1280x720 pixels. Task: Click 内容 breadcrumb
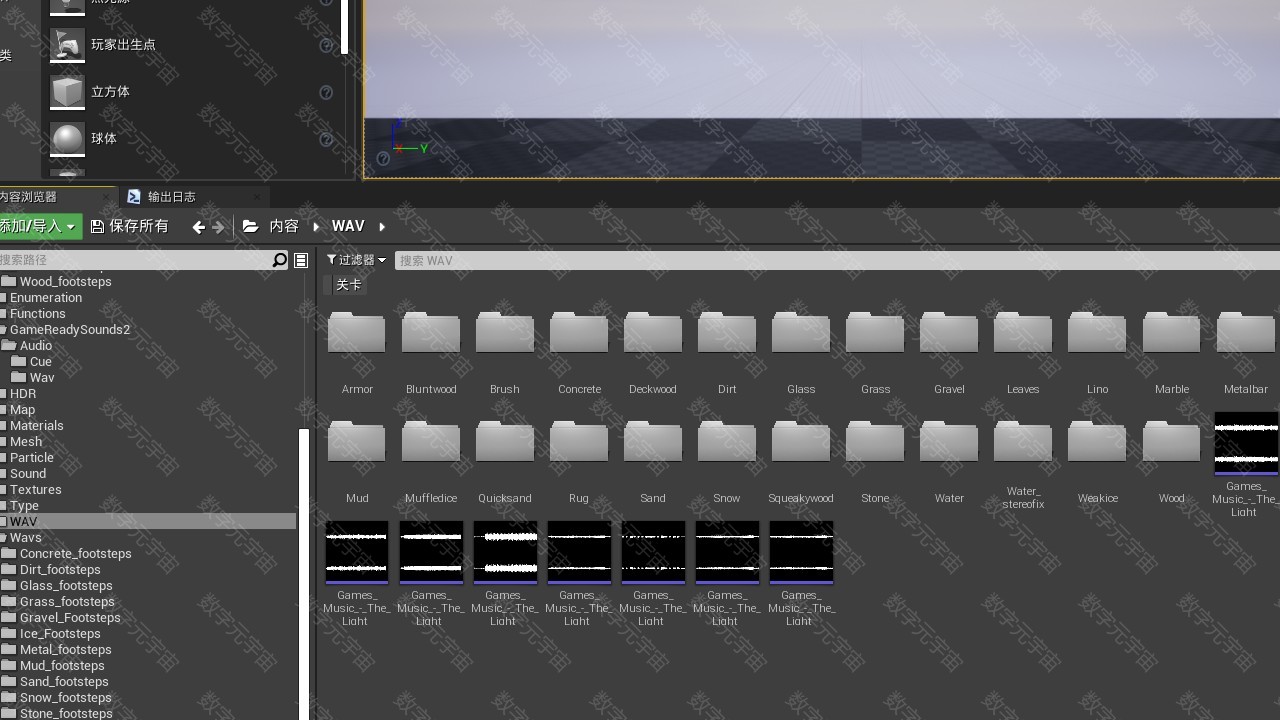tap(284, 227)
